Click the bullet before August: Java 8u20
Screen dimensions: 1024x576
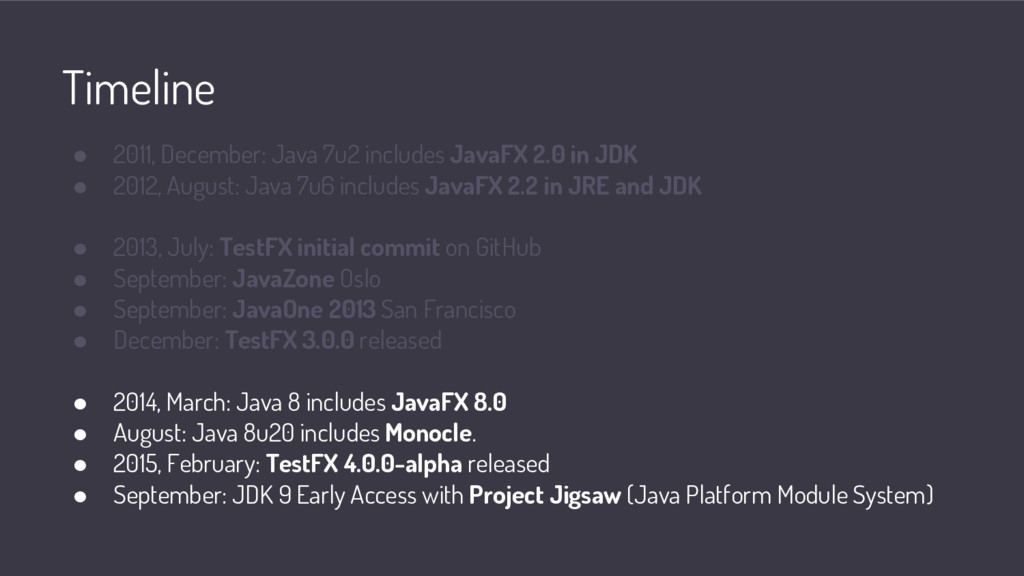pyautogui.click(x=80, y=434)
